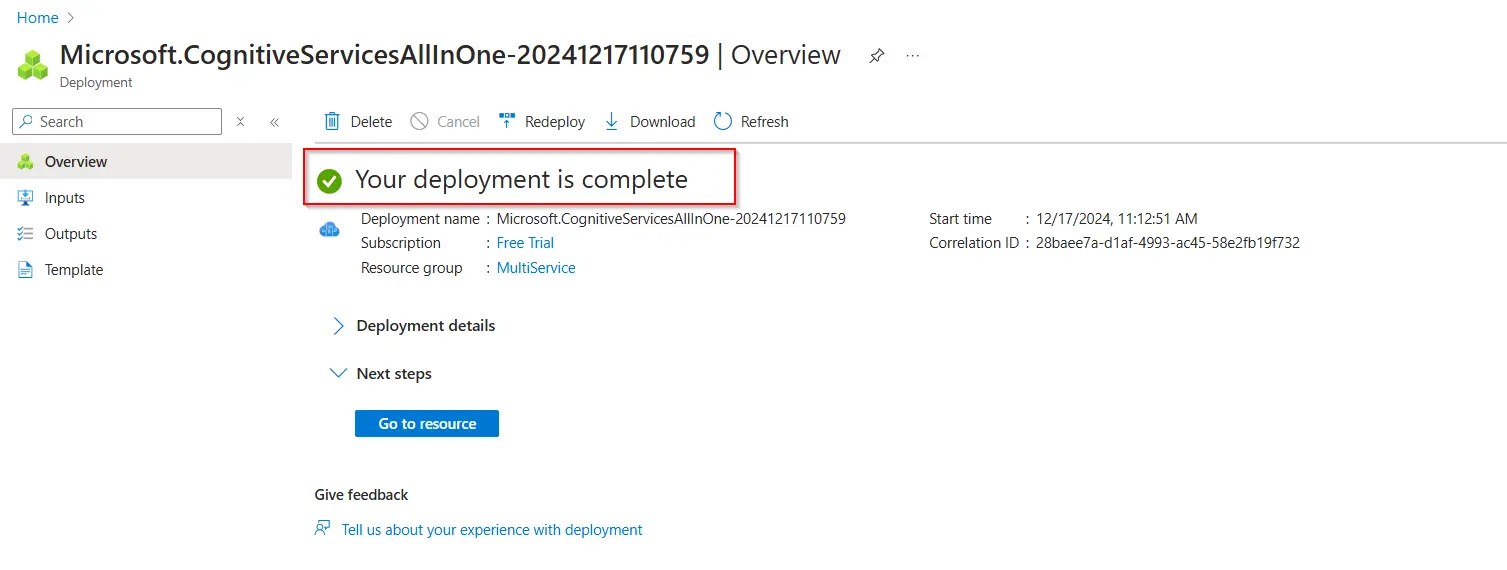This screenshot has height=570, width=1507.
Task: Open the Free Trial subscription link
Action: pyautogui.click(x=525, y=243)
